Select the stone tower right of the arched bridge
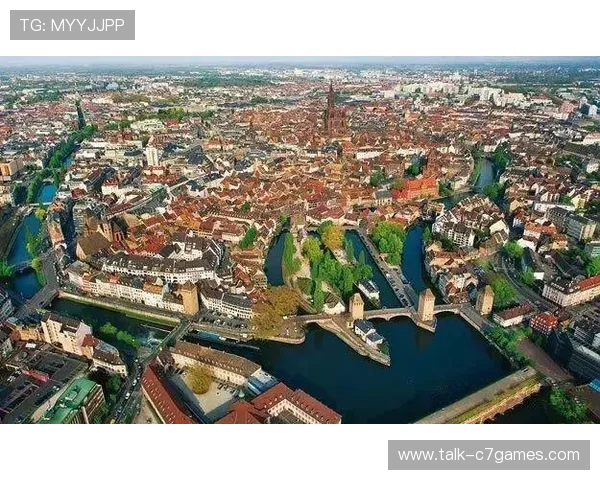 click(x=426, y=304)
